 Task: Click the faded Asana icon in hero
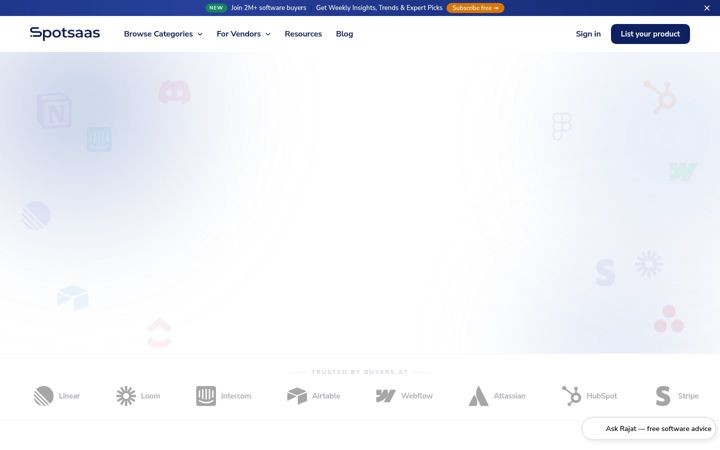tap(669, 318)
